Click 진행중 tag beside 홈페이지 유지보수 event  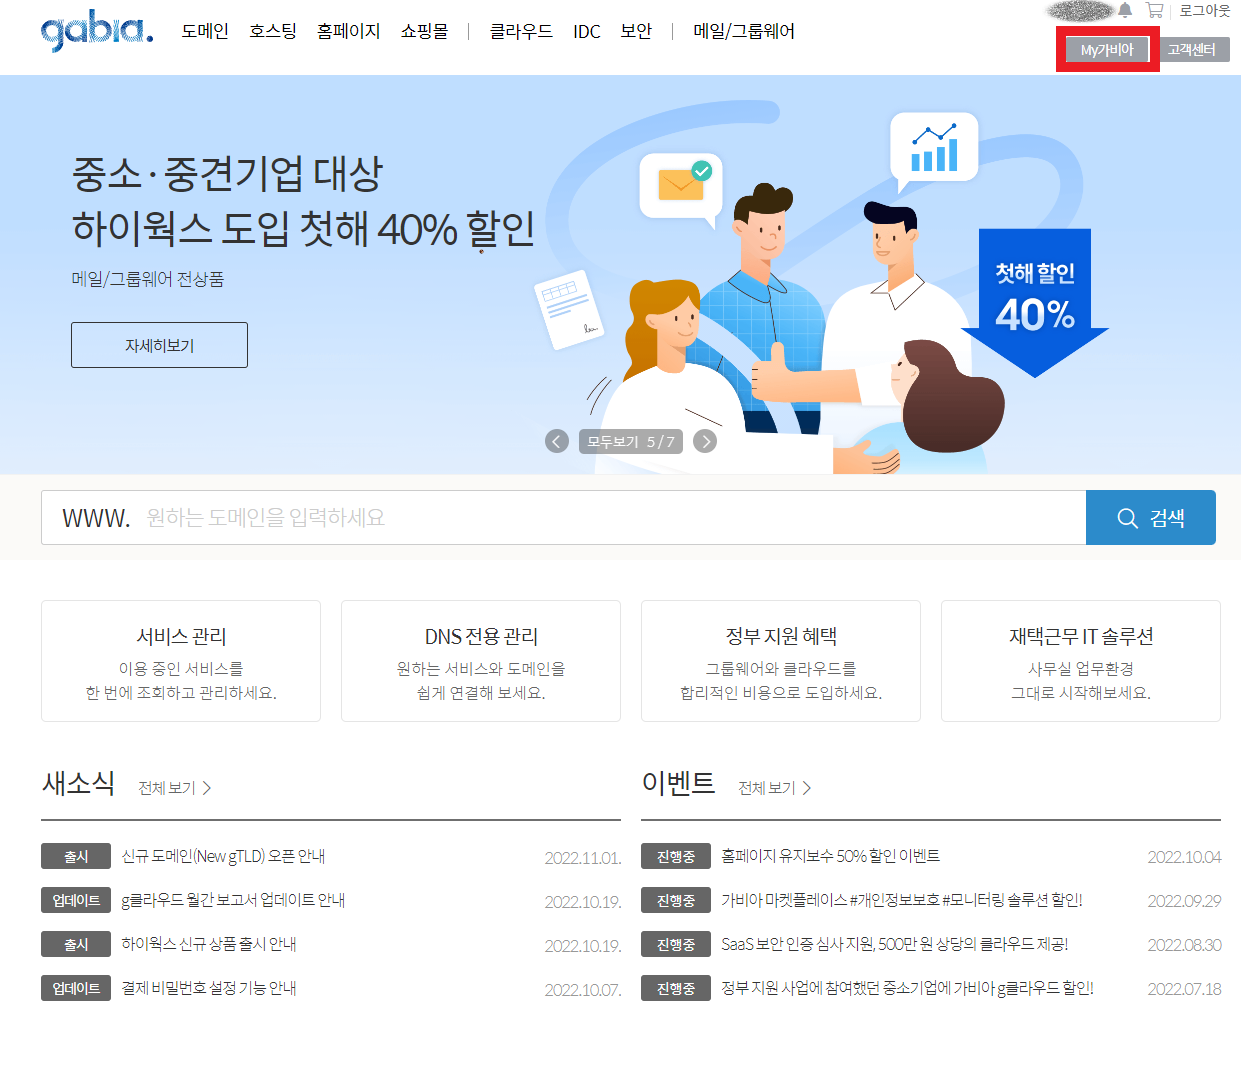[676, 856]
